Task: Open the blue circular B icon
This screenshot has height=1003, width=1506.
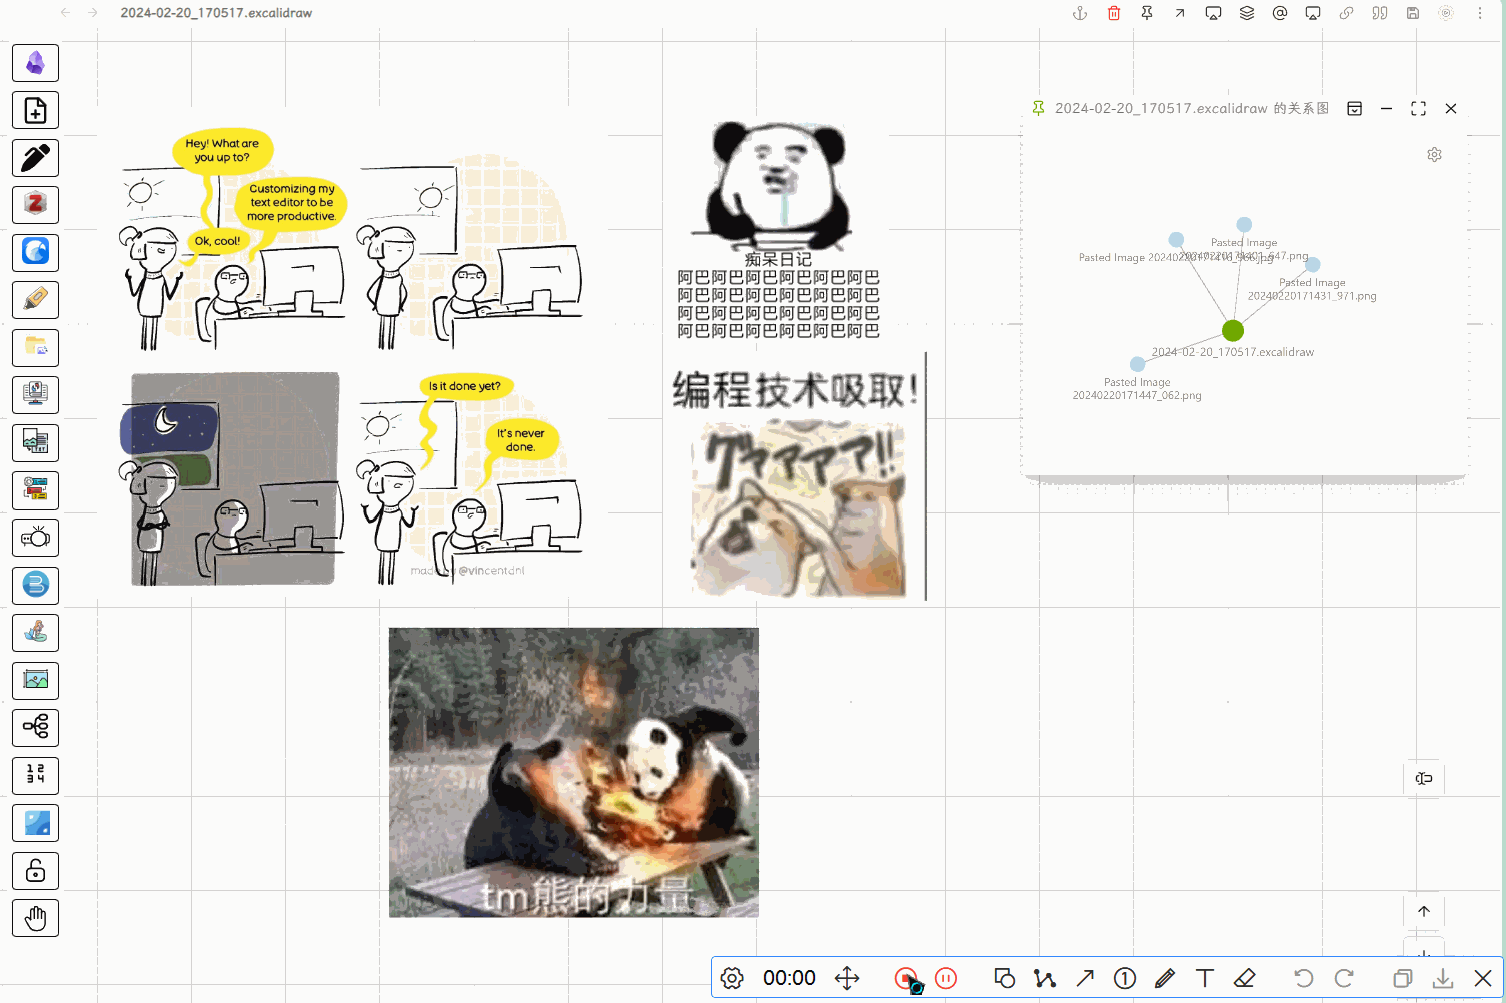Action: tap(35, 585)
